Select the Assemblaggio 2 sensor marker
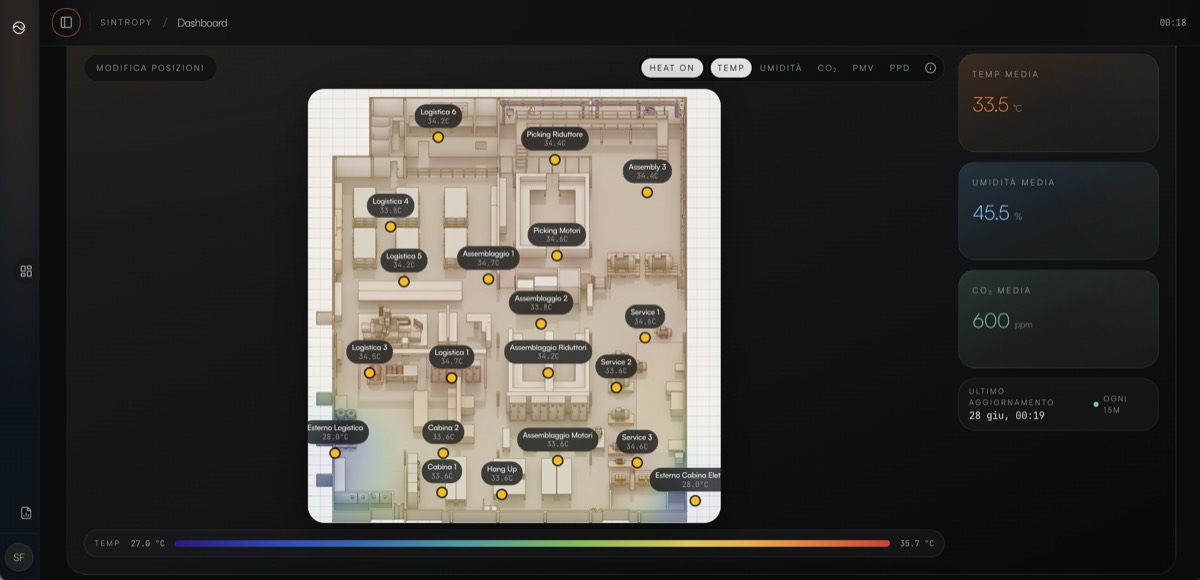The width and height of the screenshot is (1200, 580). (x=541, y=324)
